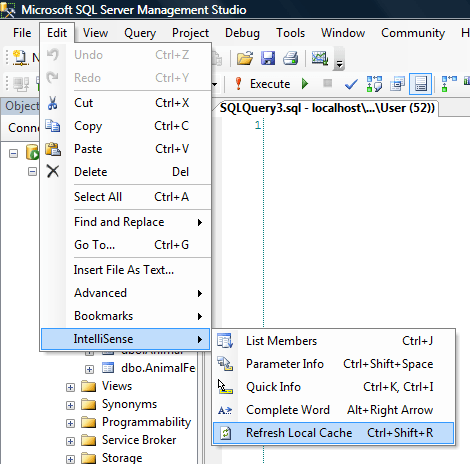The image size is (470, 464).
Task: Toggle the IntelliSense Enabled toolbar button
Action: [x=421, y=84]
